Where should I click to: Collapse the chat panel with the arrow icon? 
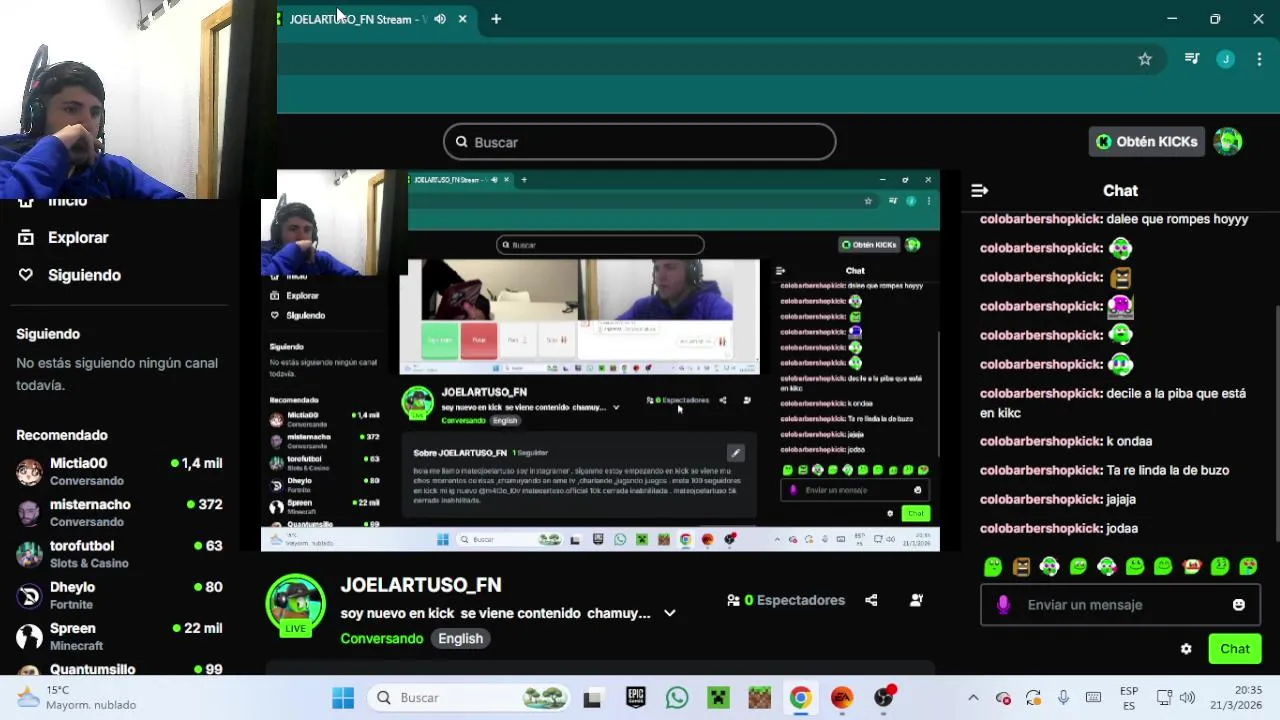tap(980, 190)
